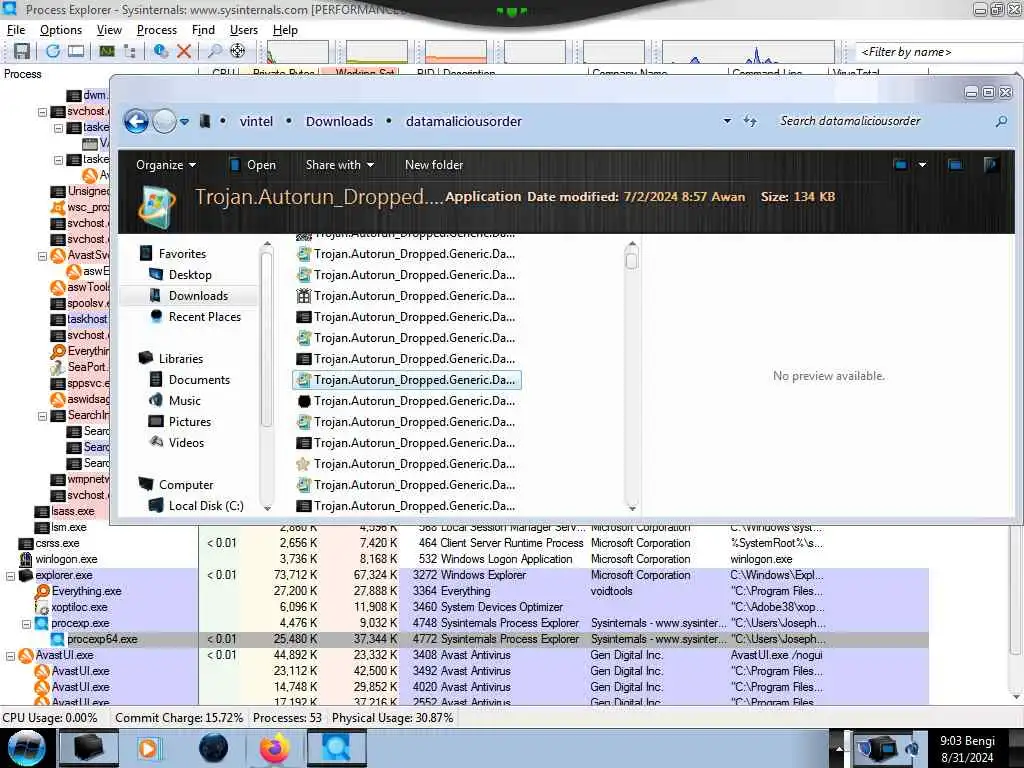Click the Refresh Now toolbar icon
Viewport: 1024px width, 768px height.
pos(52,51)
